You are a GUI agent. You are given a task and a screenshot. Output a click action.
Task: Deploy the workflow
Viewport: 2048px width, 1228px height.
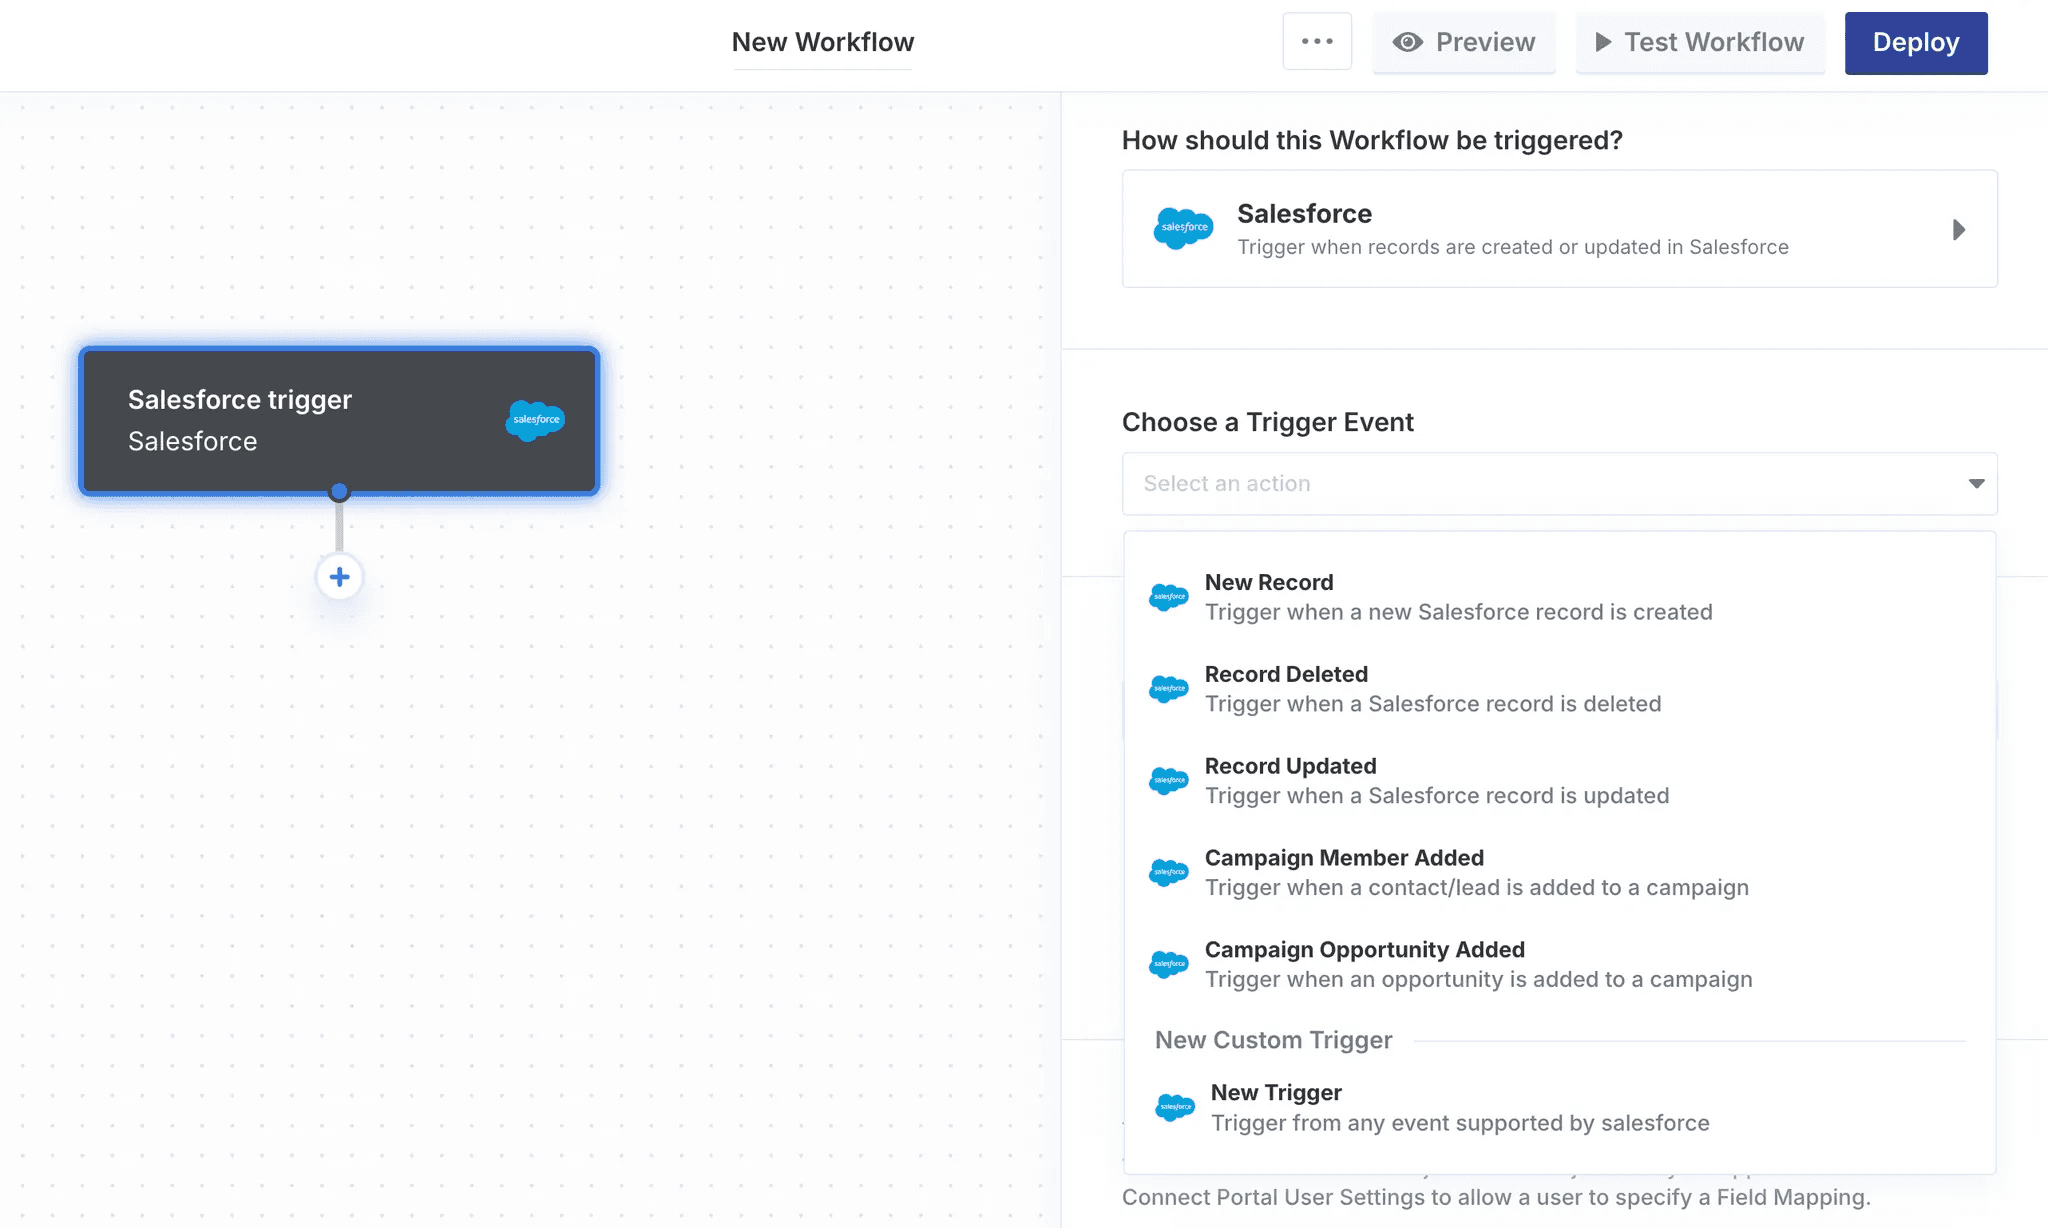pyautogui.click(x=1915, y=42)
